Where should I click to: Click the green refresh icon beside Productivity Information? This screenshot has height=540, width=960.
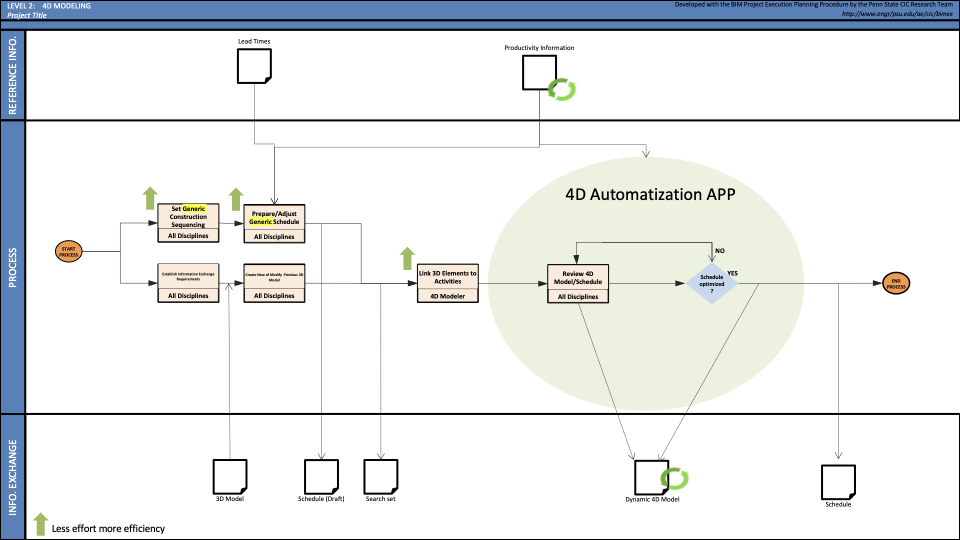tap(561, 89)
